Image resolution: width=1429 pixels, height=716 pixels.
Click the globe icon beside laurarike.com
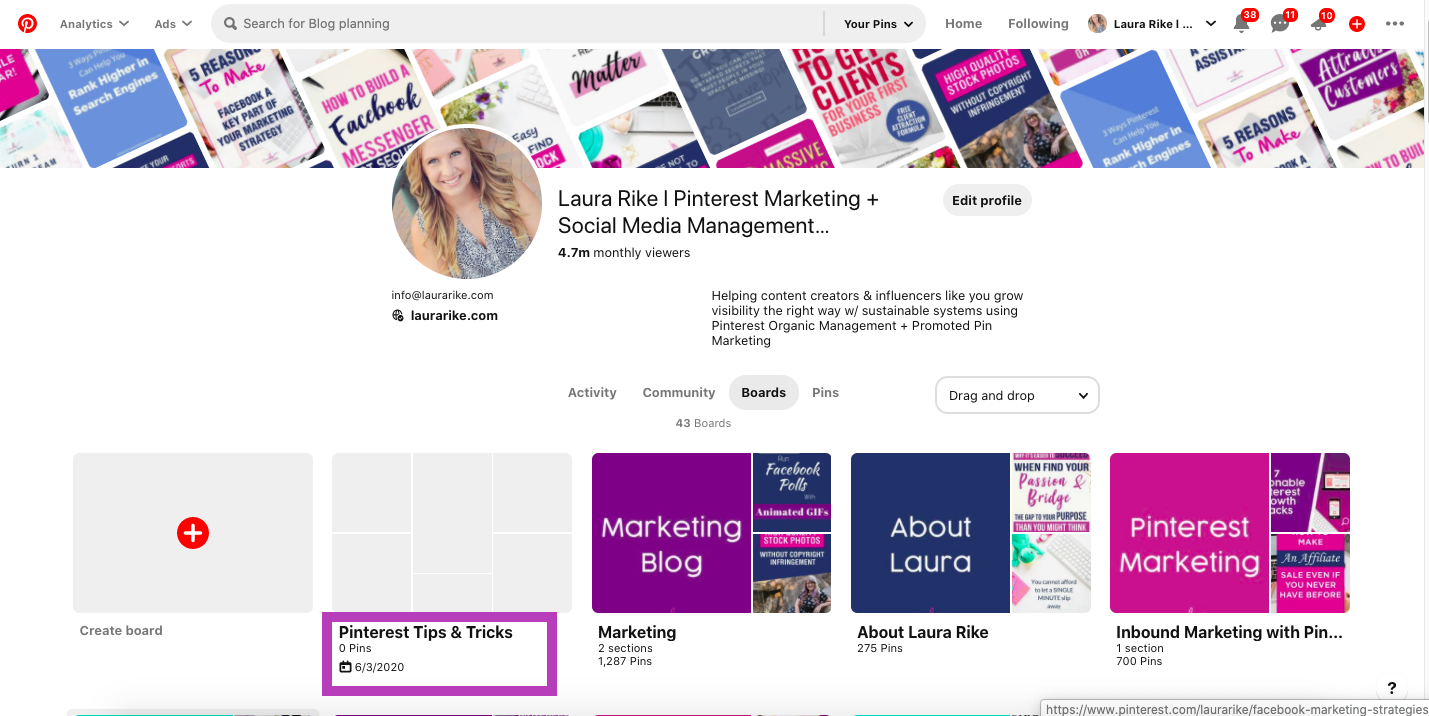[x=398, y=315]
